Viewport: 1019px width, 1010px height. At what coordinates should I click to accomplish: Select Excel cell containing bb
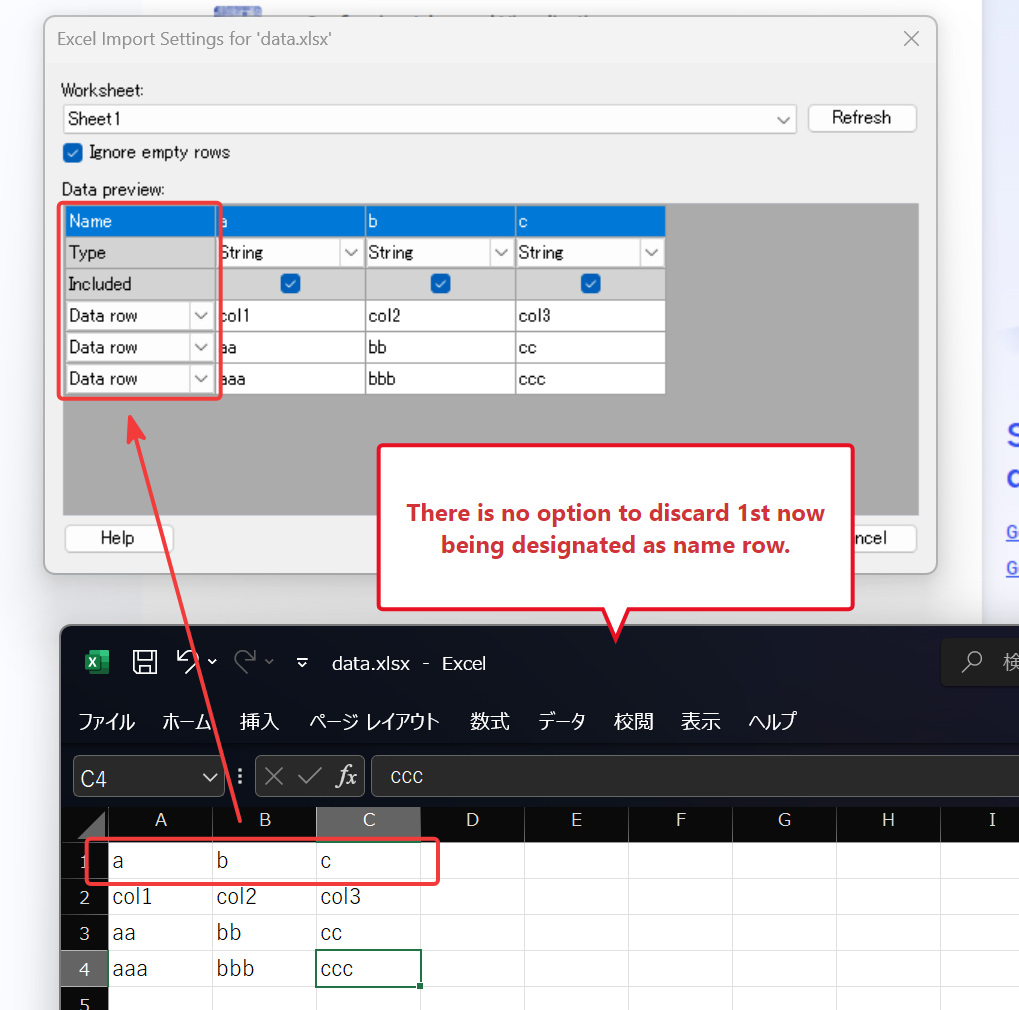point(264,933)
